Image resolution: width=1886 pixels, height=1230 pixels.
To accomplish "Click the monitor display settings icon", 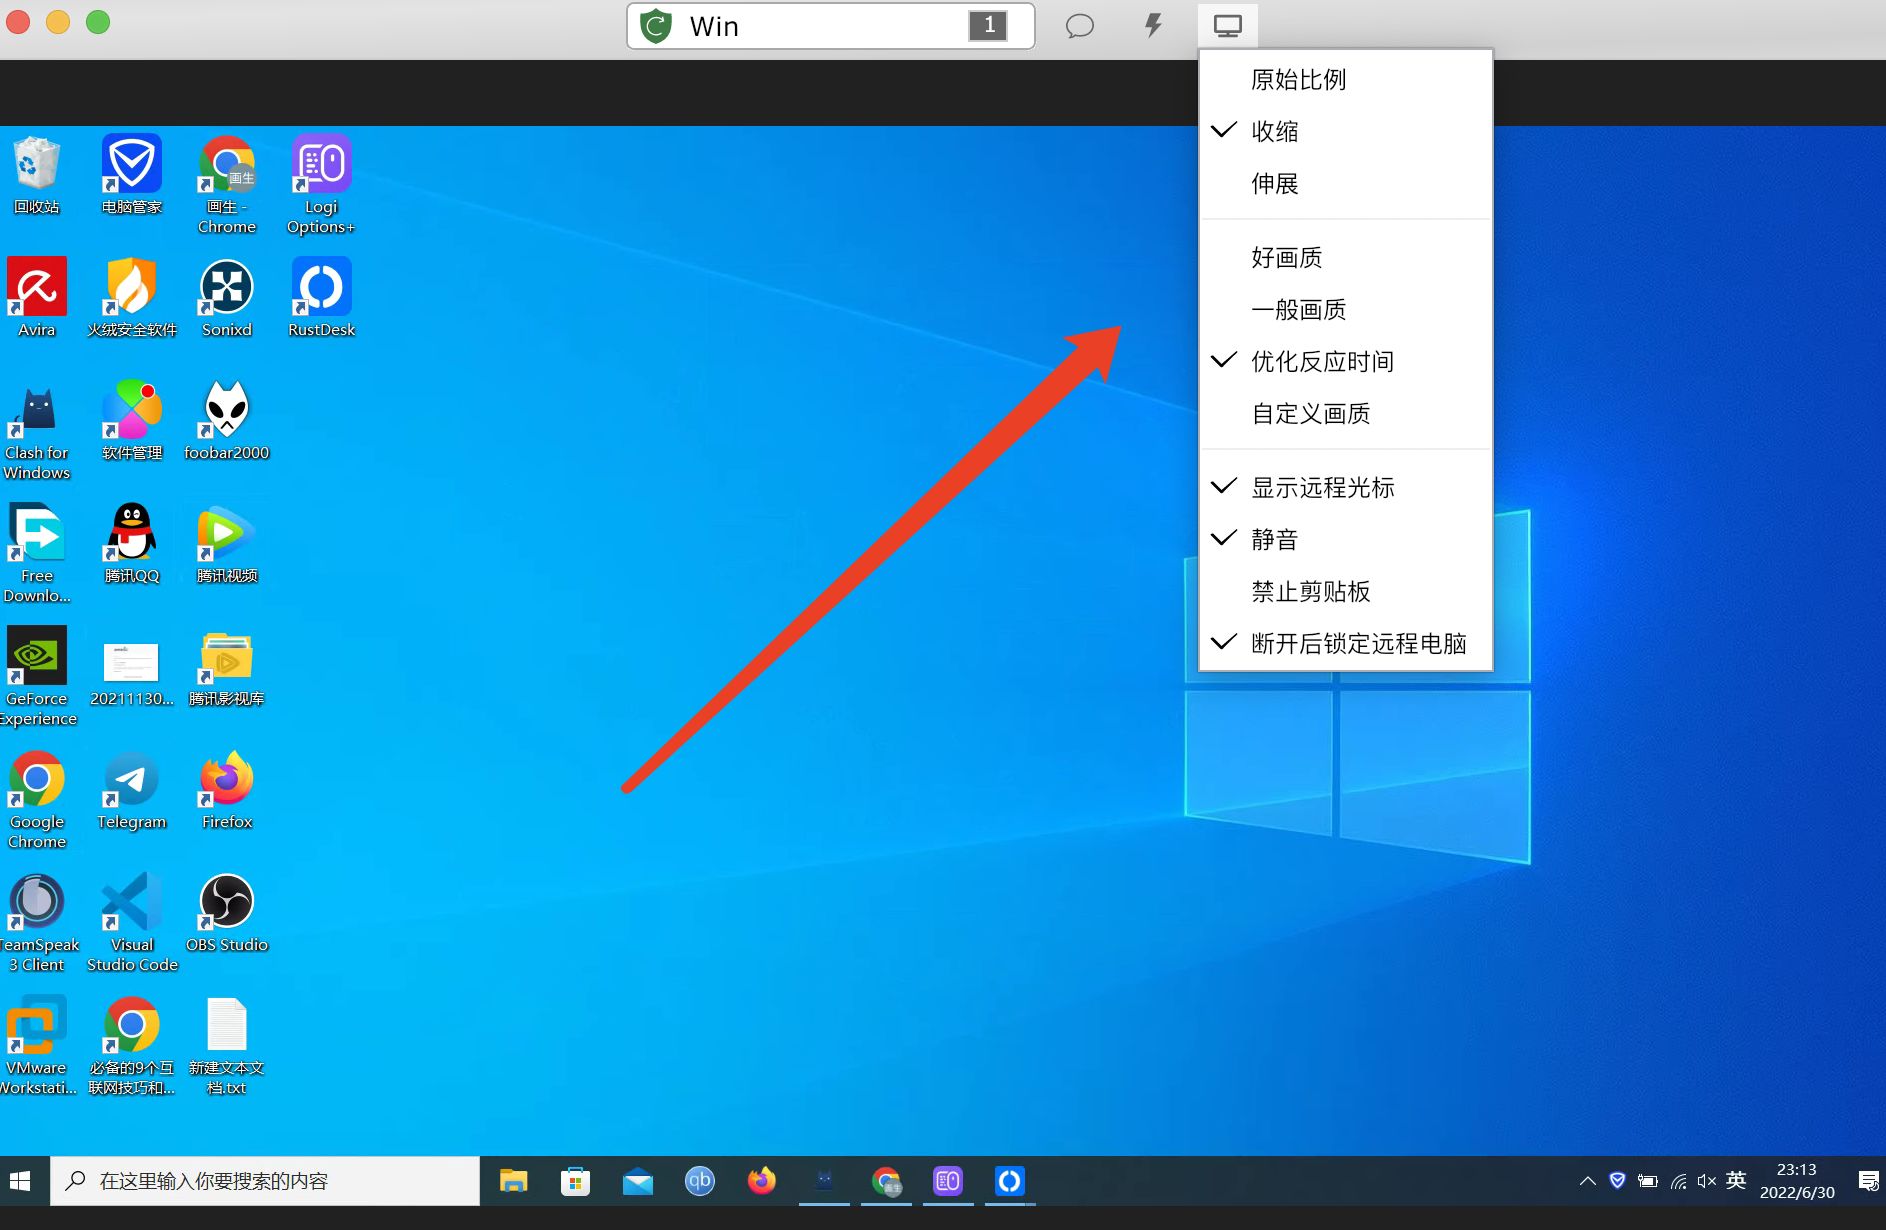I will click(x=1227, y=26).
